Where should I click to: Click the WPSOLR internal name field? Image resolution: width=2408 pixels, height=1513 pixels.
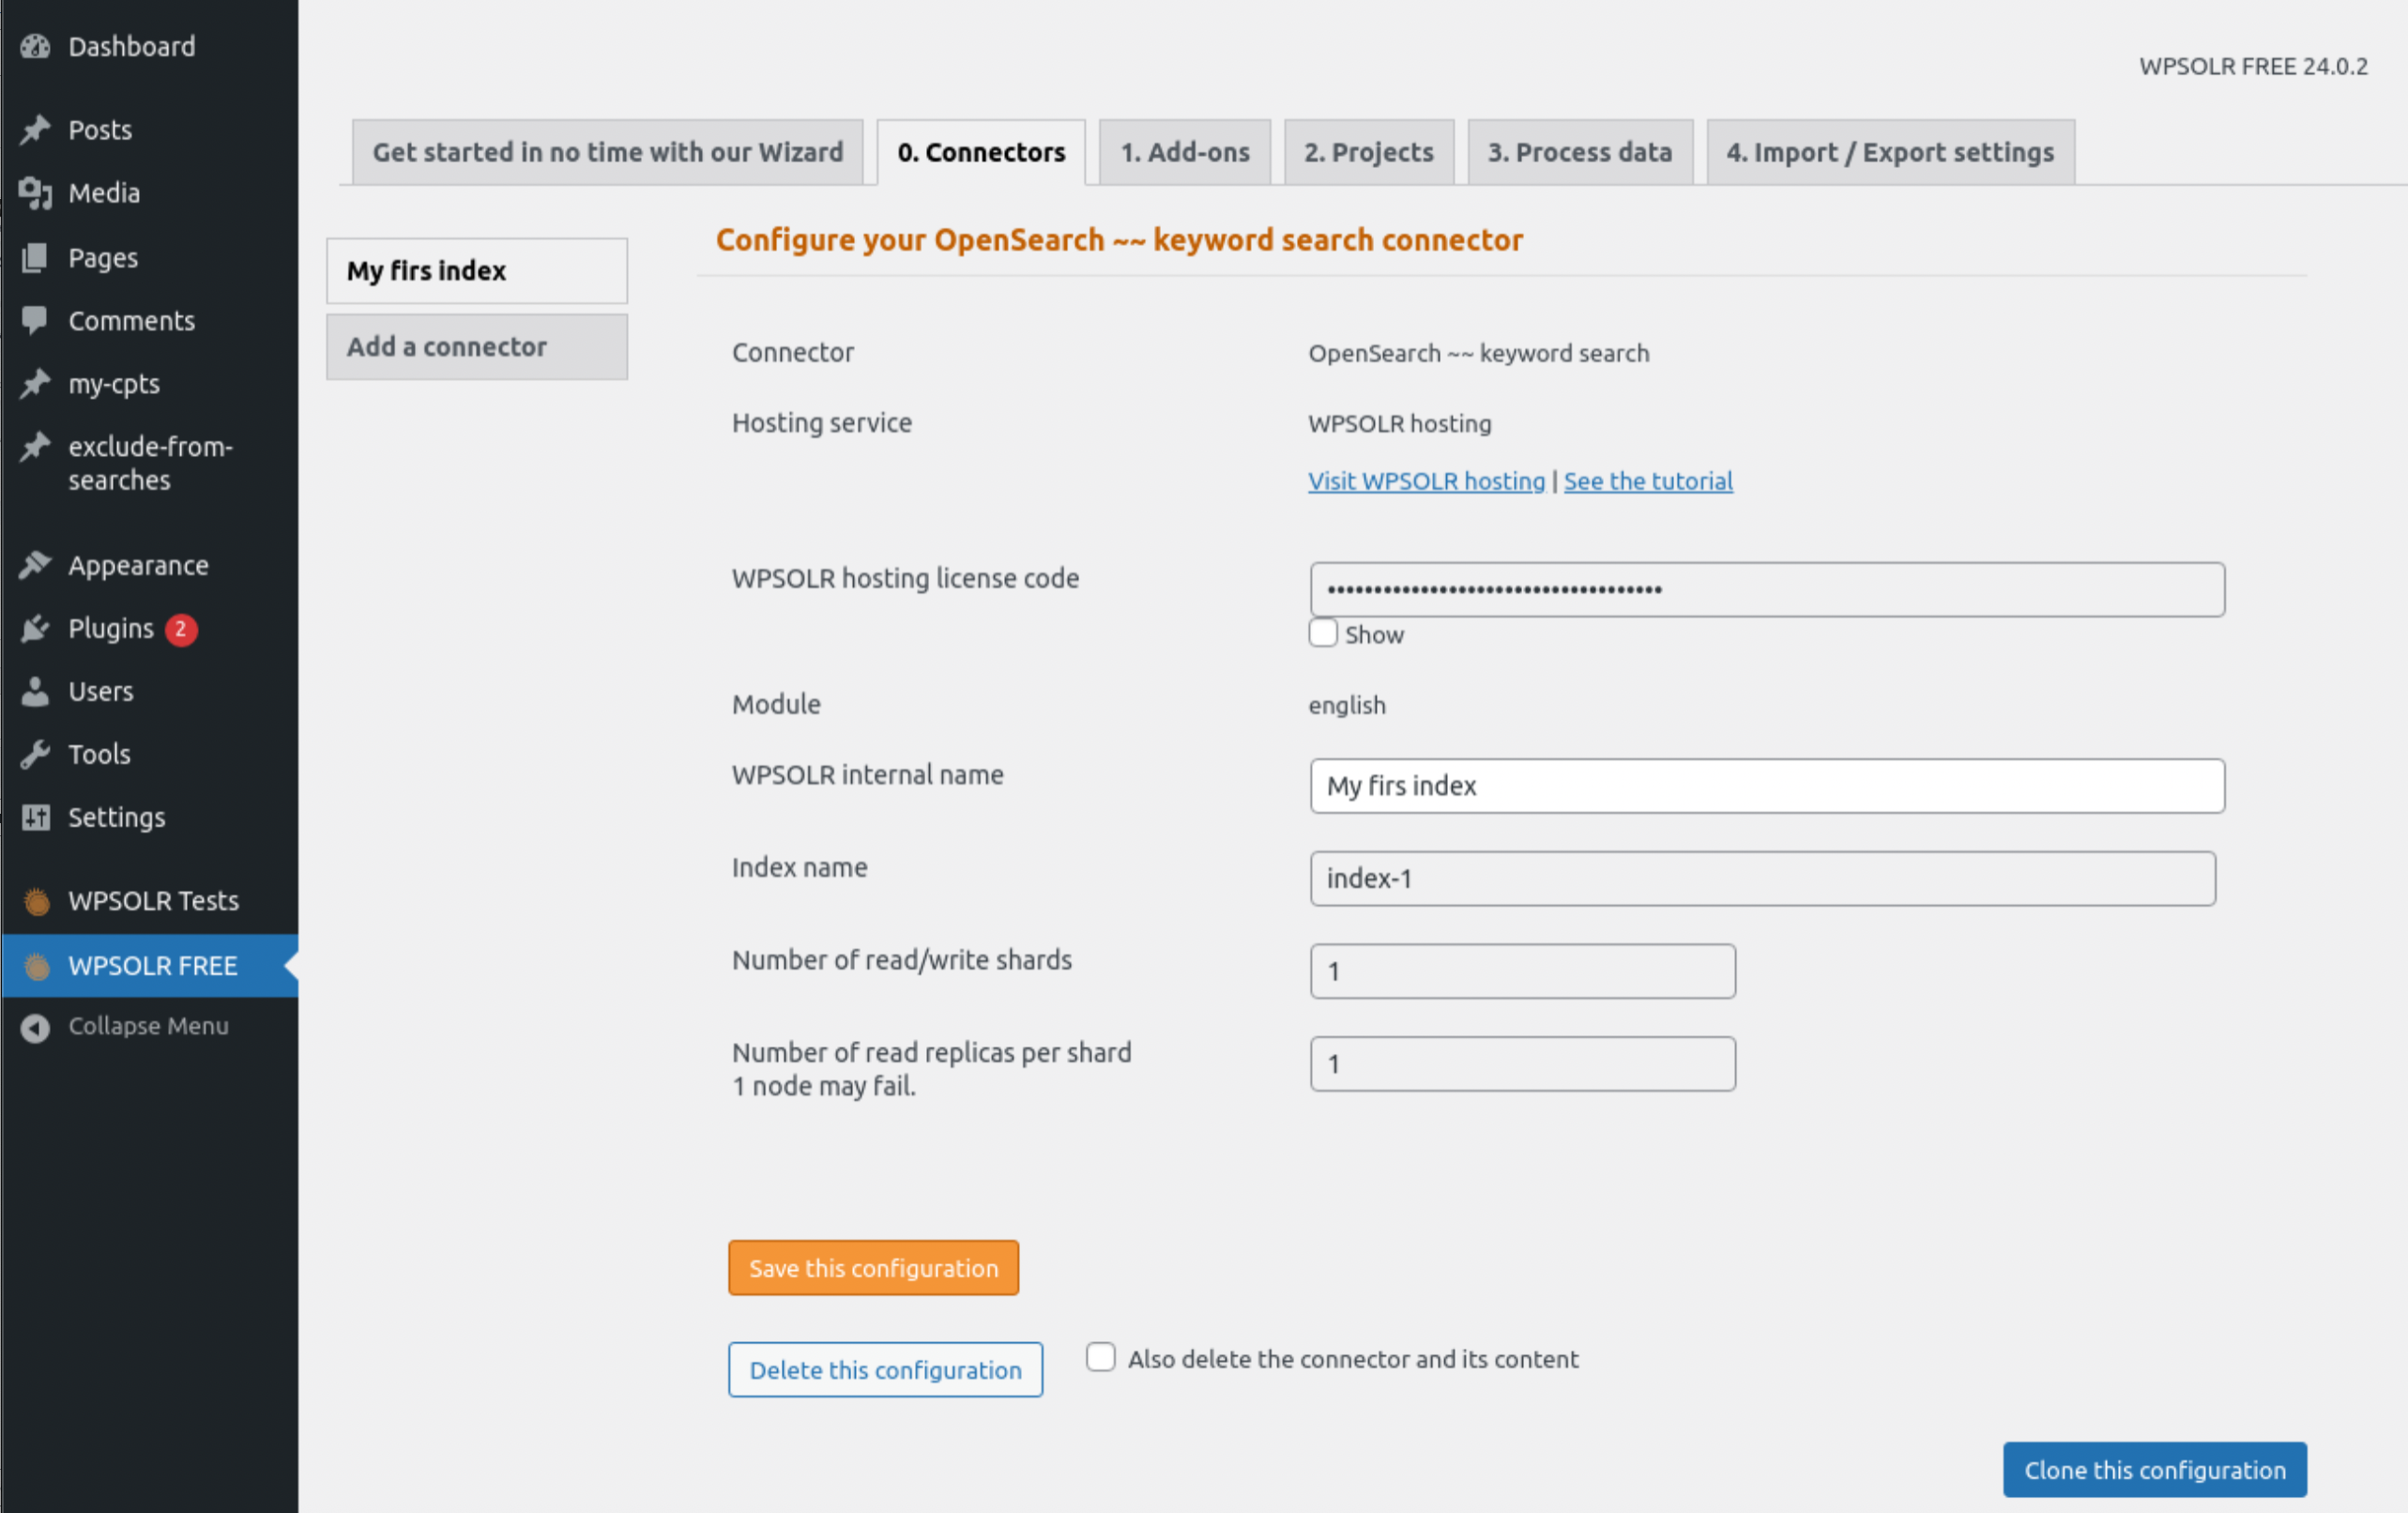click(x=1767, y=786)
